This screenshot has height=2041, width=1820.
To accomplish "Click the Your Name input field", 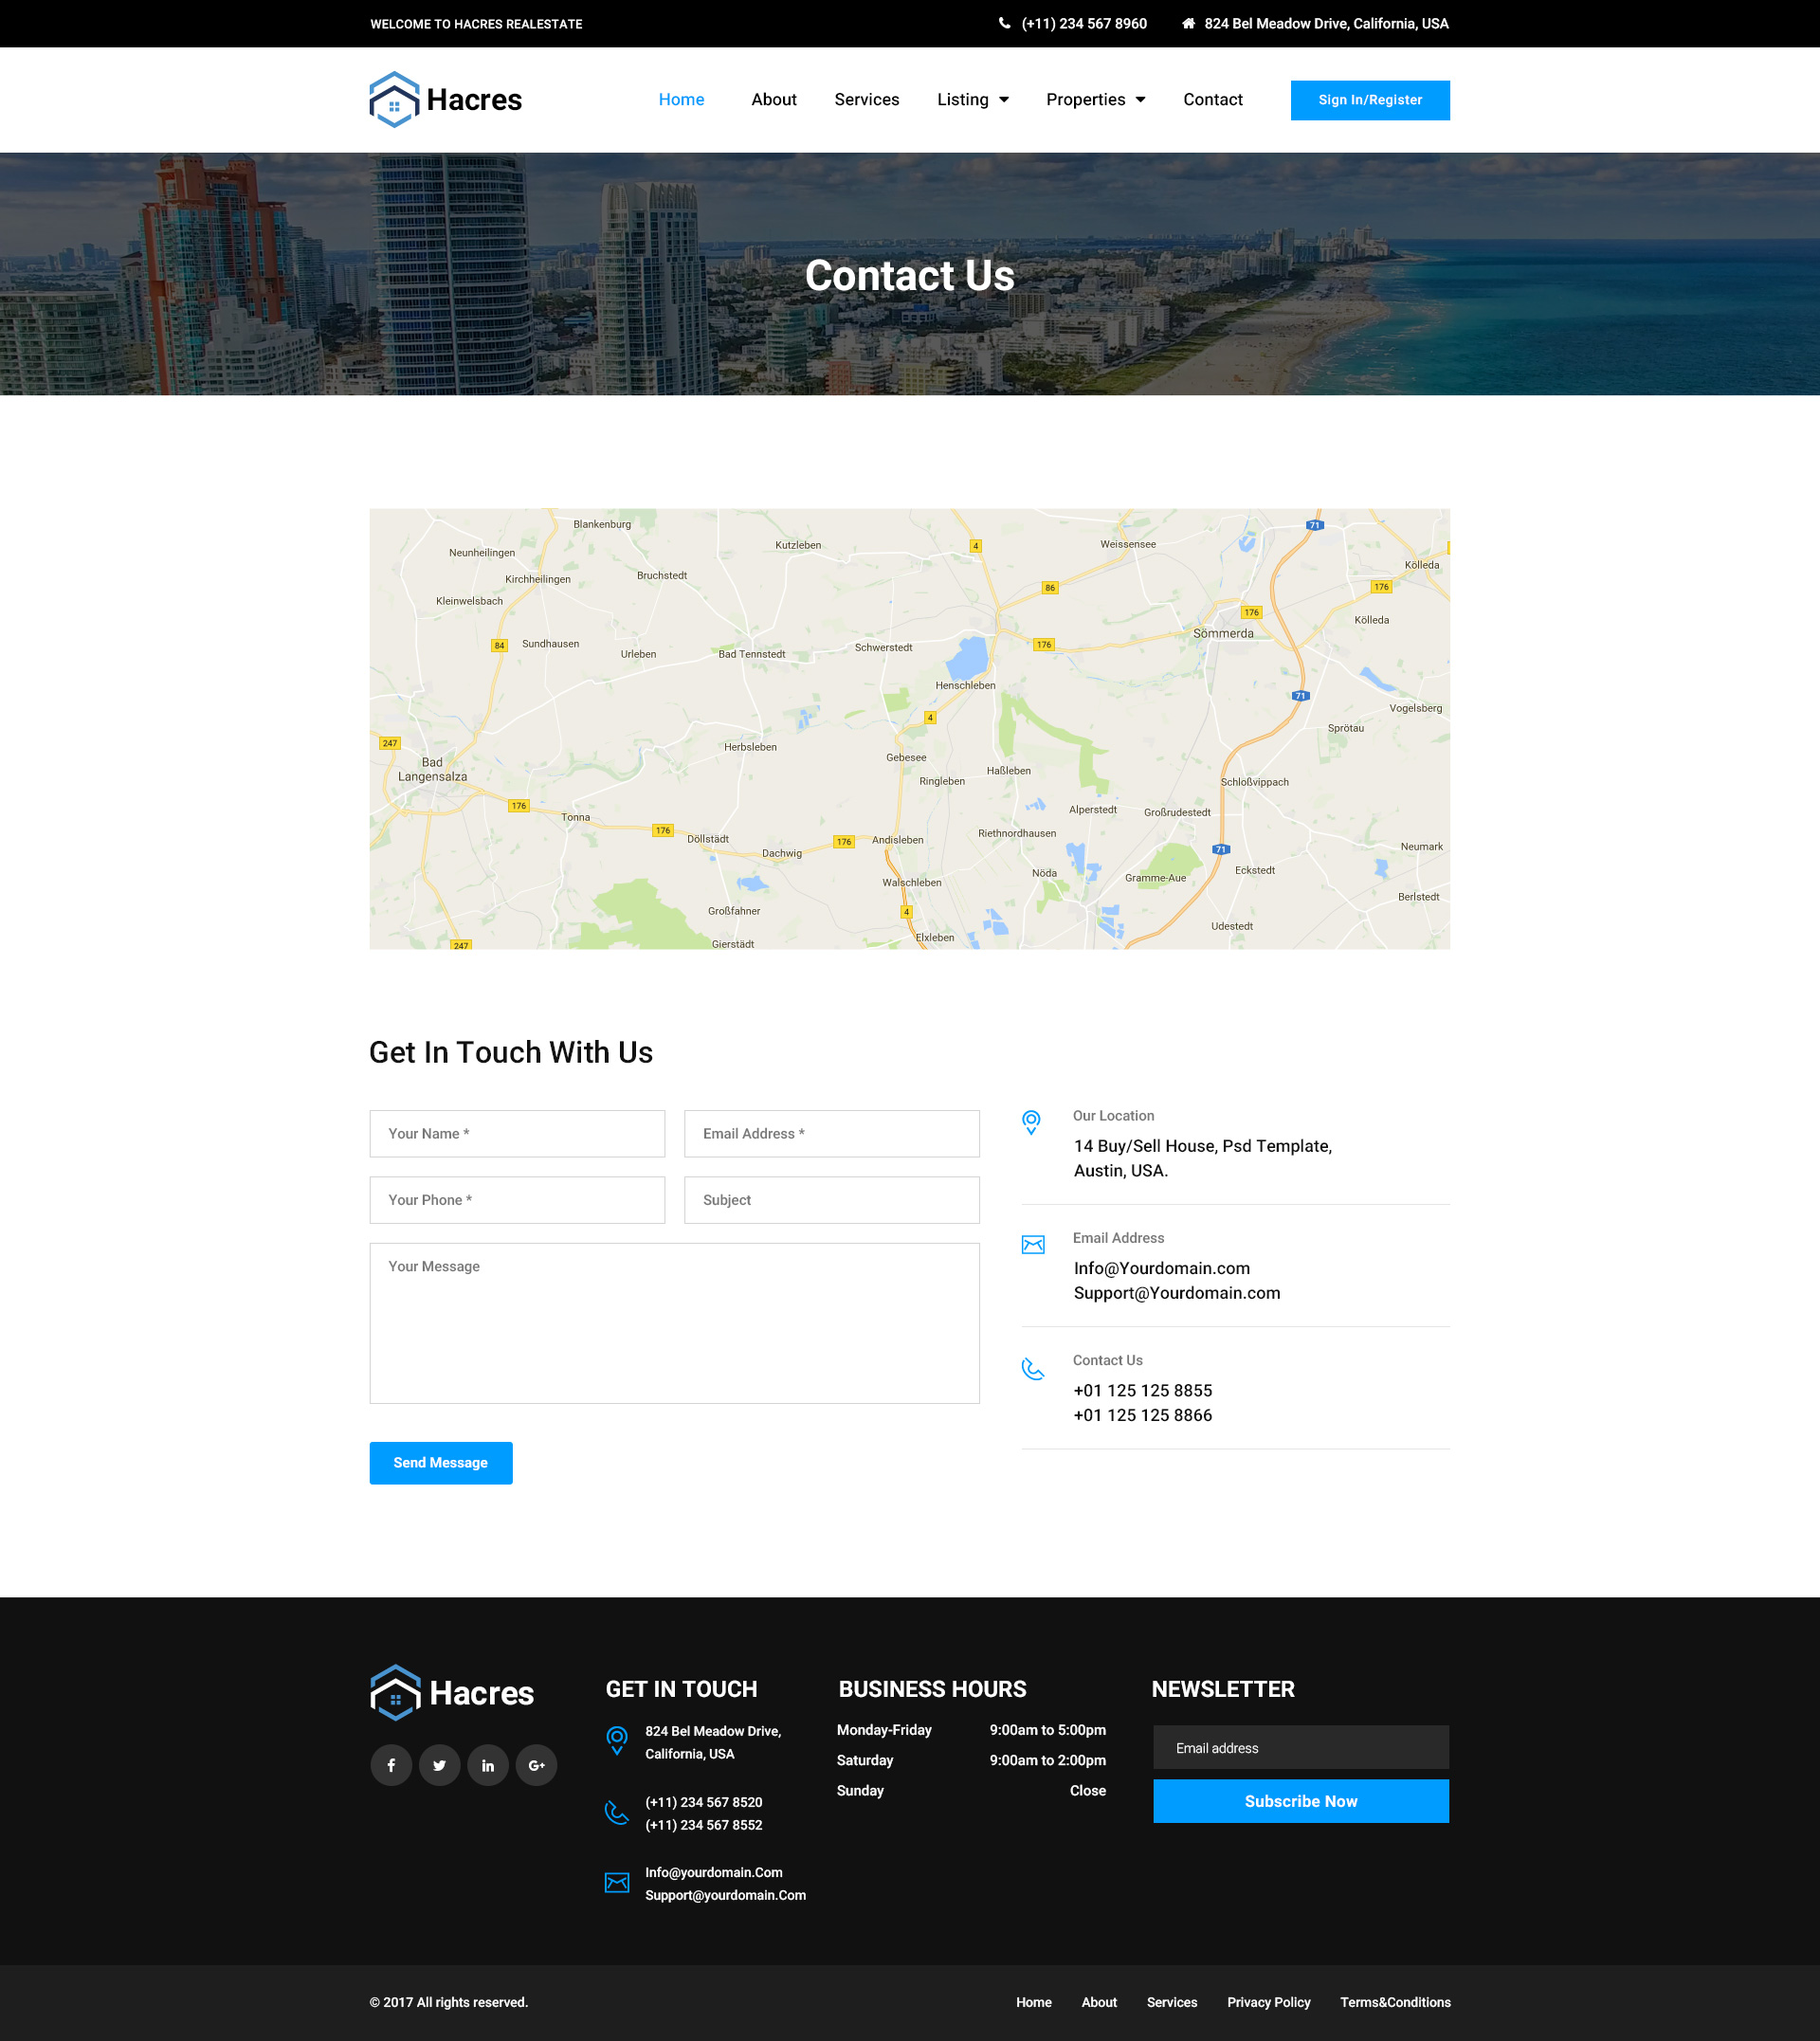I will 517,1133.
